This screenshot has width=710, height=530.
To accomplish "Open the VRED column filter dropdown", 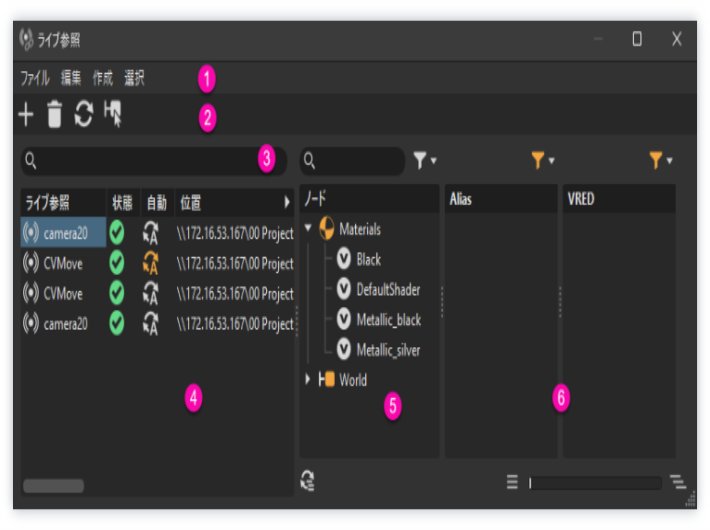I will point(661,160).
